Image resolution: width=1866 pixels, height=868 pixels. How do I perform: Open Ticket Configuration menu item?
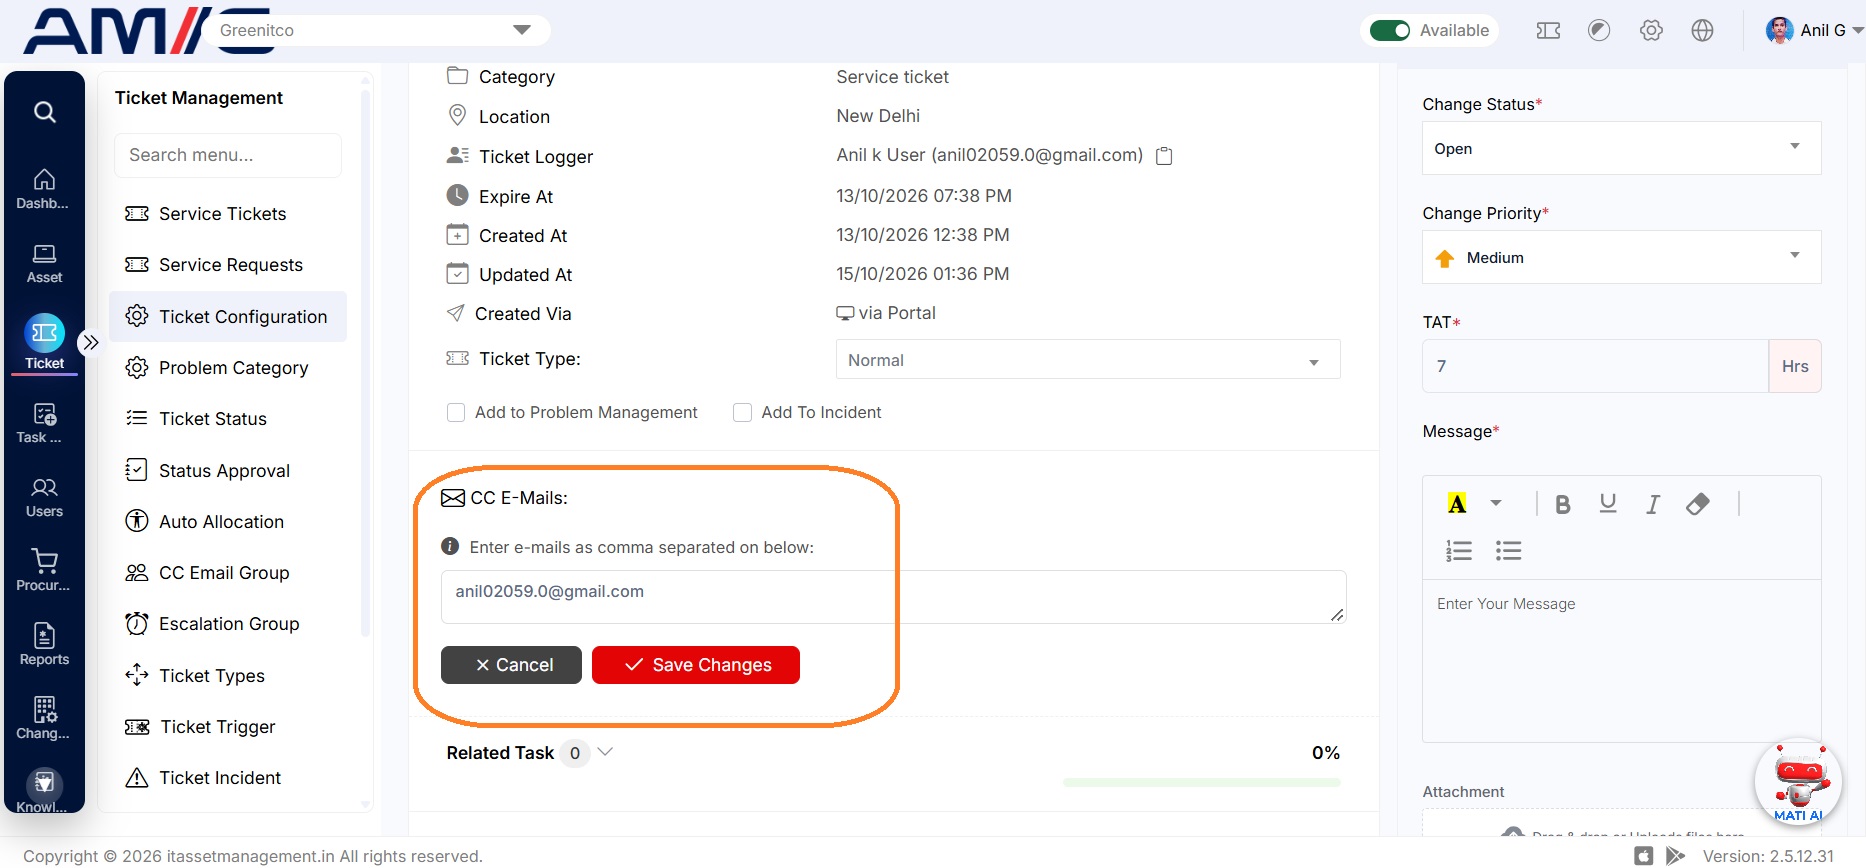pos(228,317)
